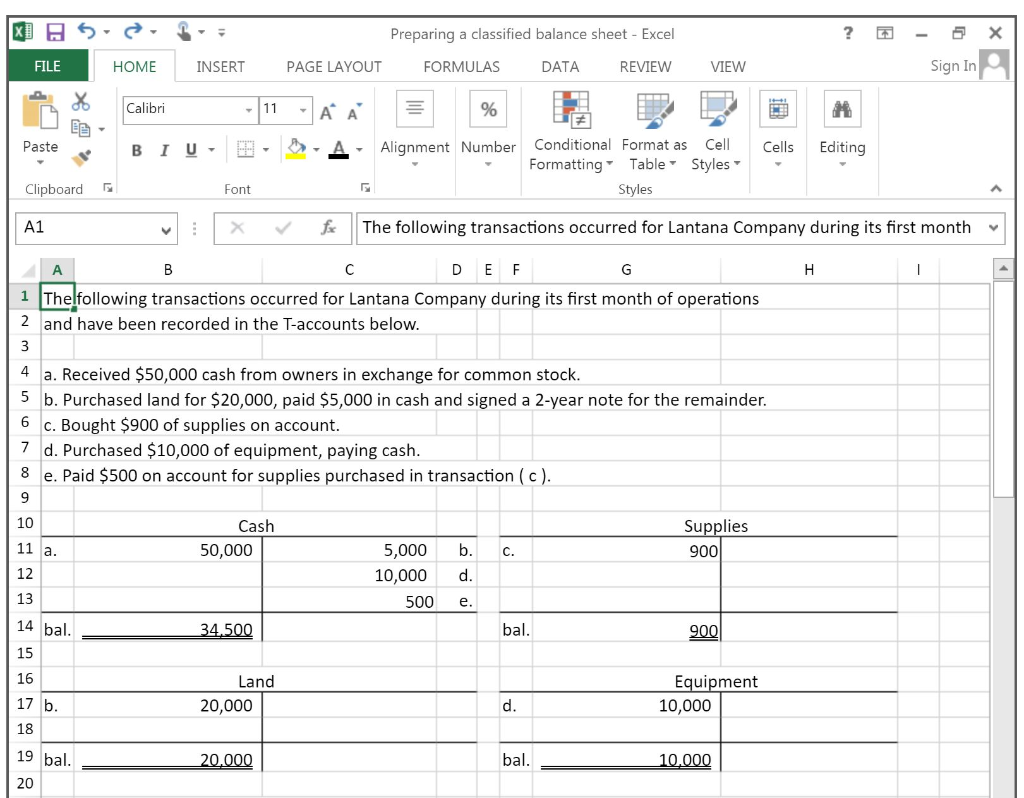Open font color dropdown arrow
The height and width of the screenshot is (798, 1024).
pyautogui.click(x=359, y=150)
